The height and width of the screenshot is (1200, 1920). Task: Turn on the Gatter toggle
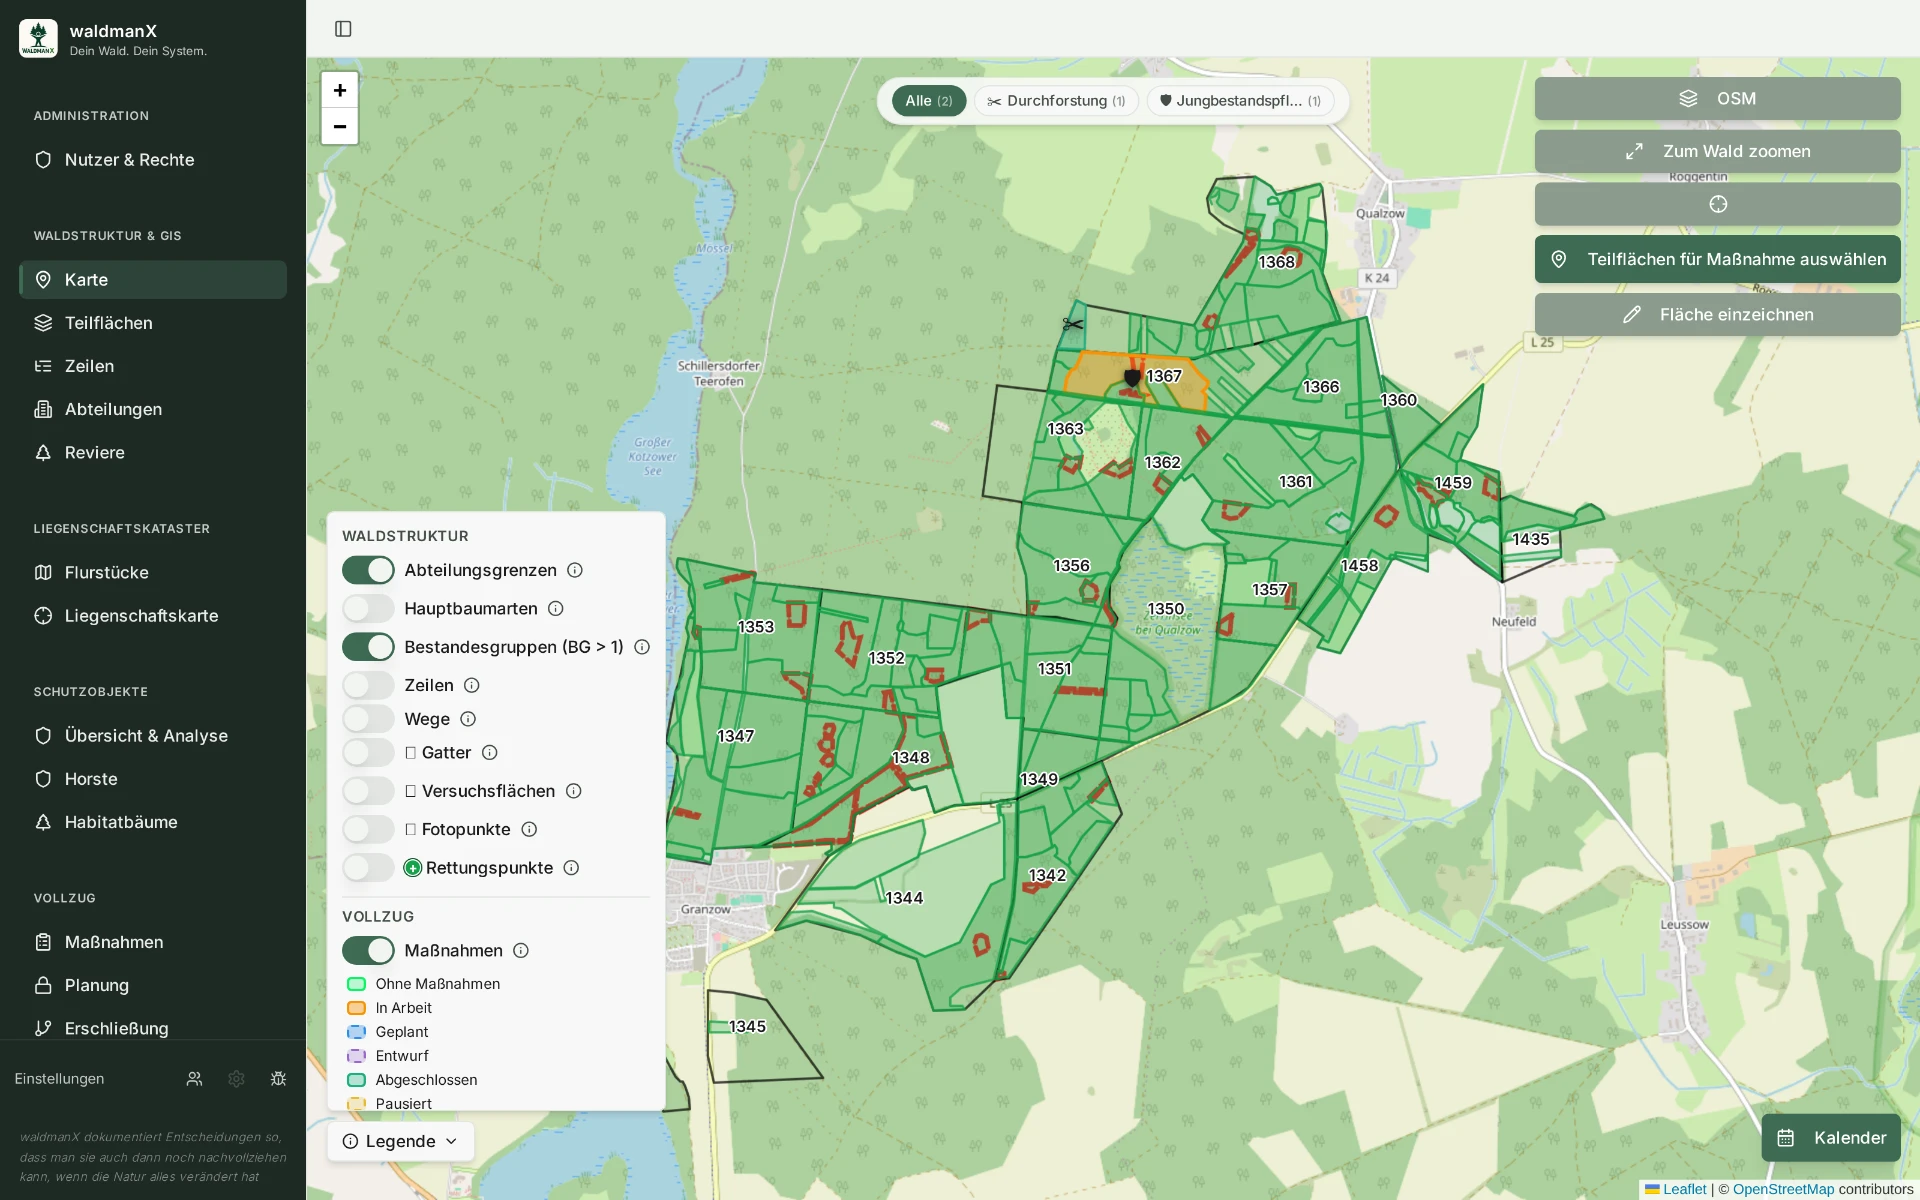click(368, 753)
